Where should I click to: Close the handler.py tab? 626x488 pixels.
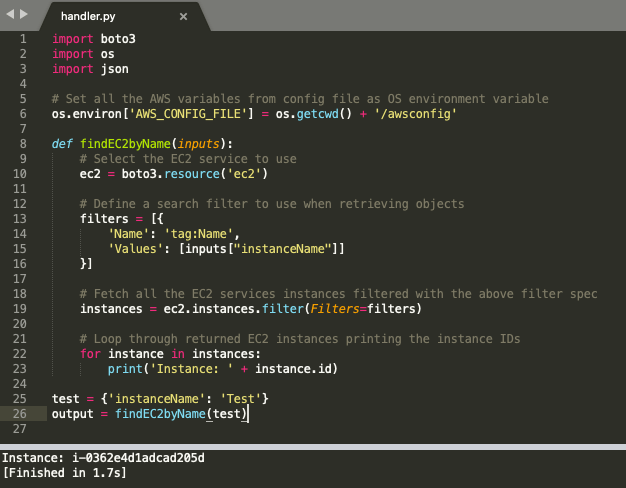point(182,17)
